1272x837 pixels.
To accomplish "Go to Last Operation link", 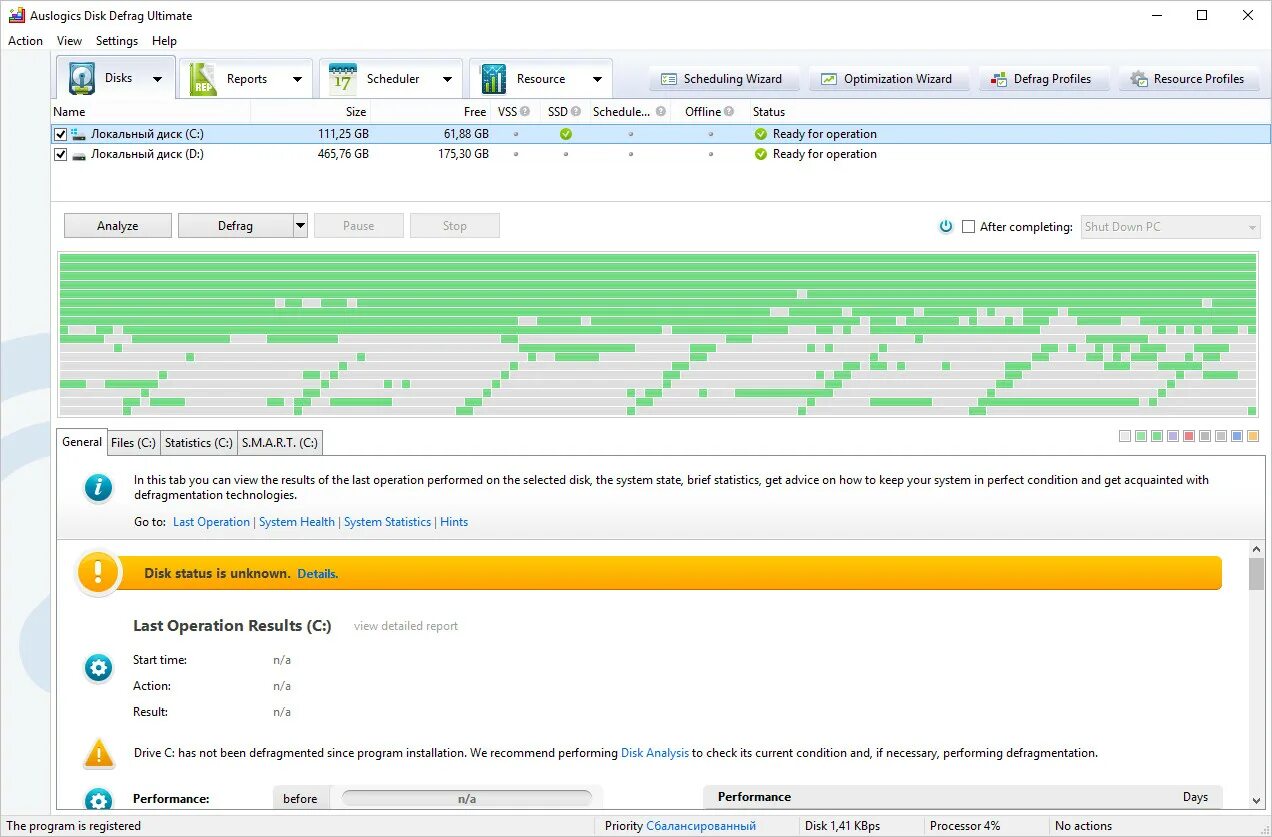I will [211, 522].
